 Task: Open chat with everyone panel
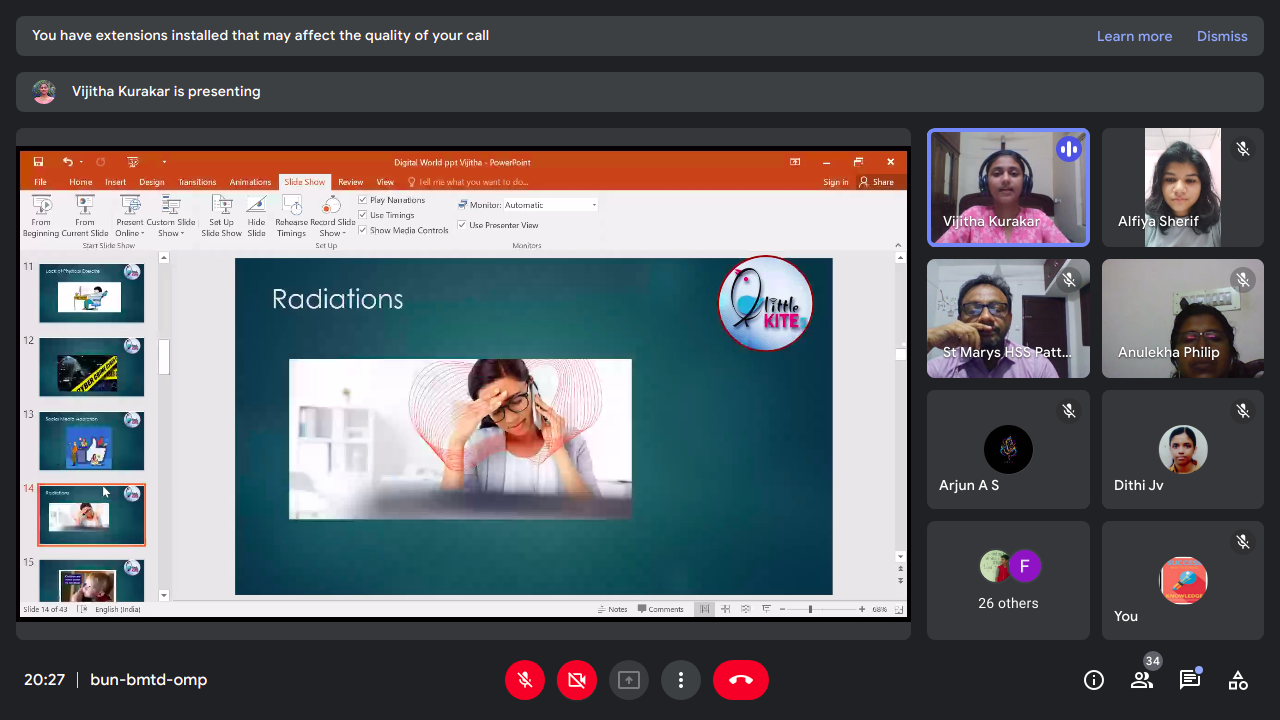pyautogui.click(x=1190, y=680)
